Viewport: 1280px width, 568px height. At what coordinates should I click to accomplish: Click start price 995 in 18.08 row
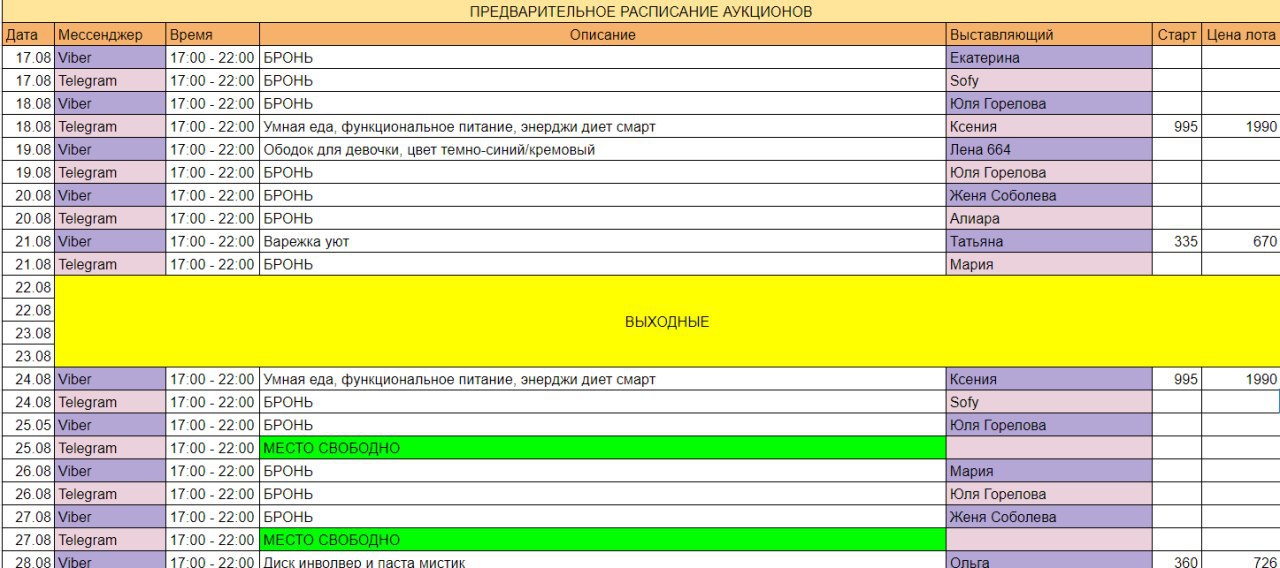click(1177, 127)
